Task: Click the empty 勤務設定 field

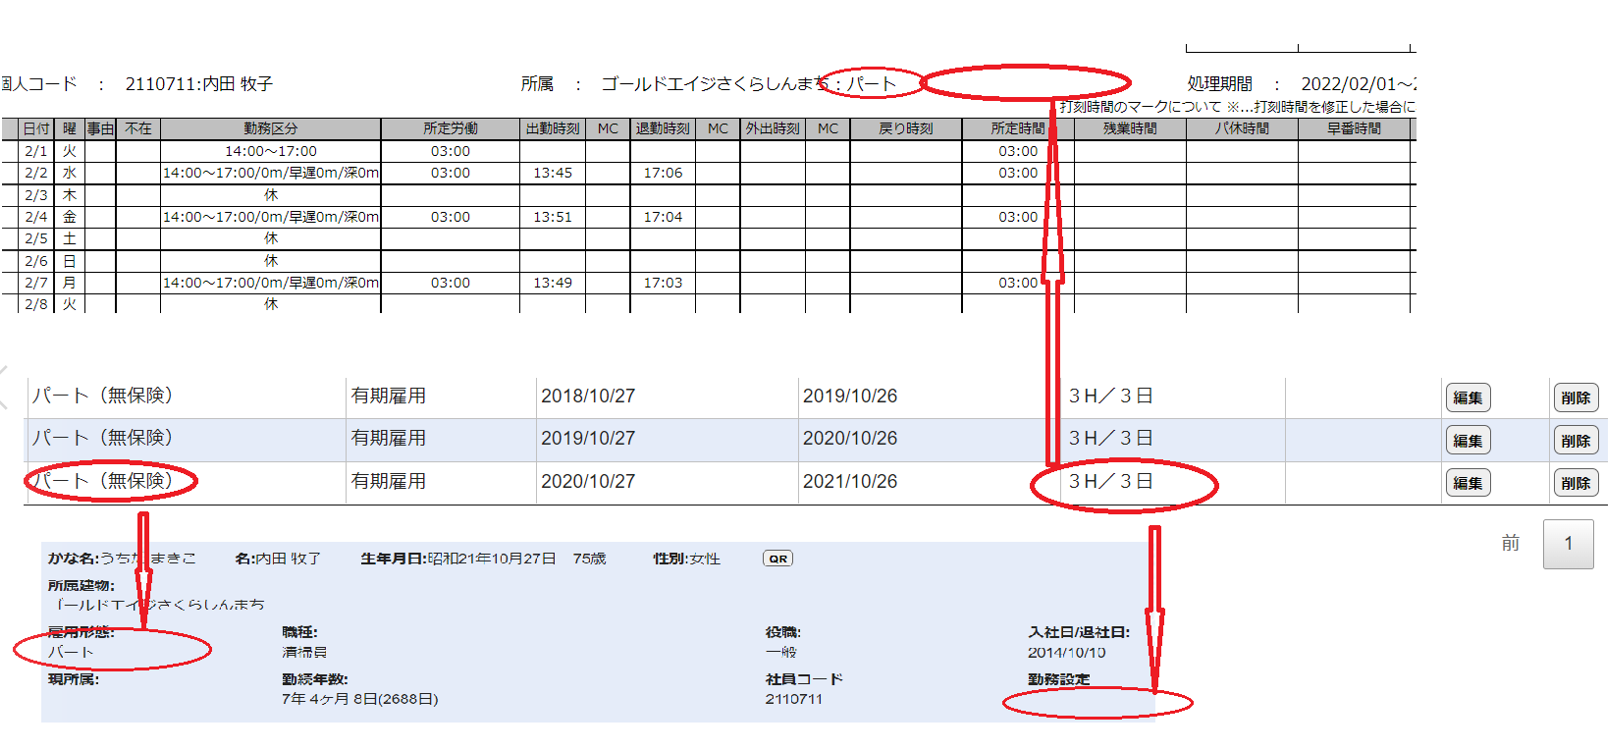Action: point(1096,703)
